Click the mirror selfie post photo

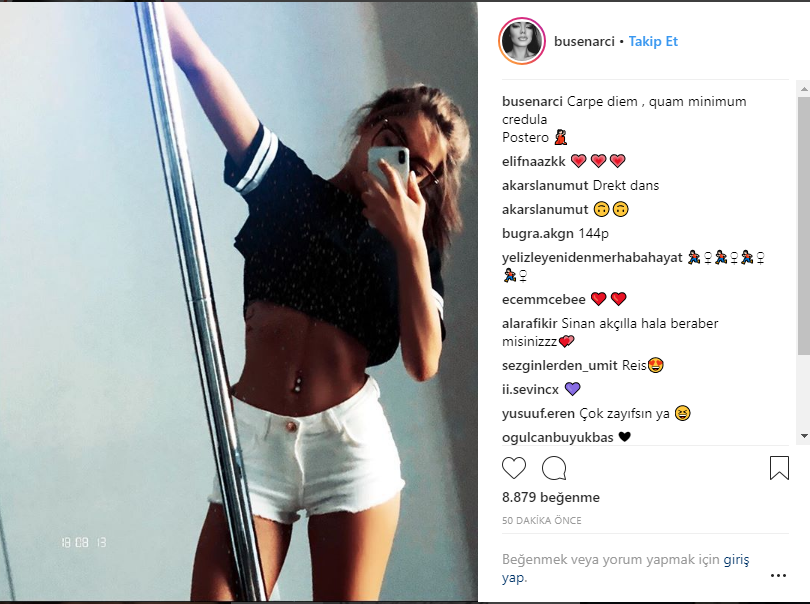pyautogui.click(x=240, y=300)
